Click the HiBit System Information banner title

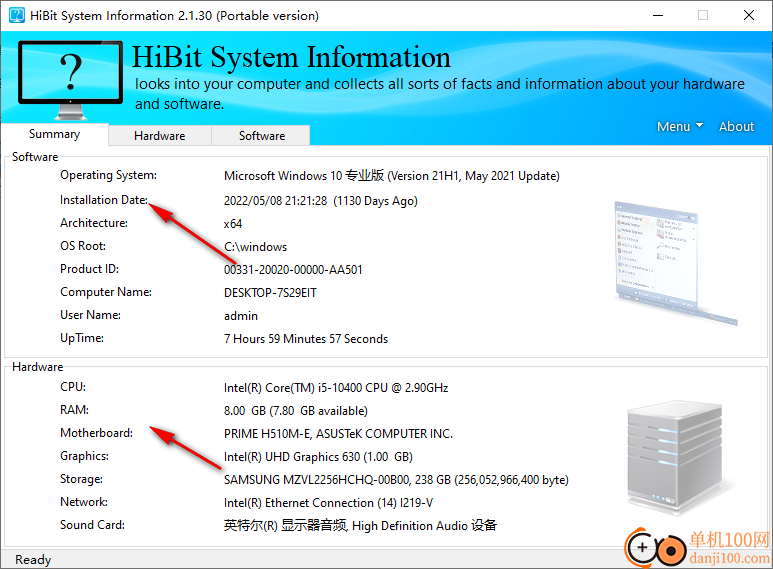pyautogui.click(x=291, y=57)
